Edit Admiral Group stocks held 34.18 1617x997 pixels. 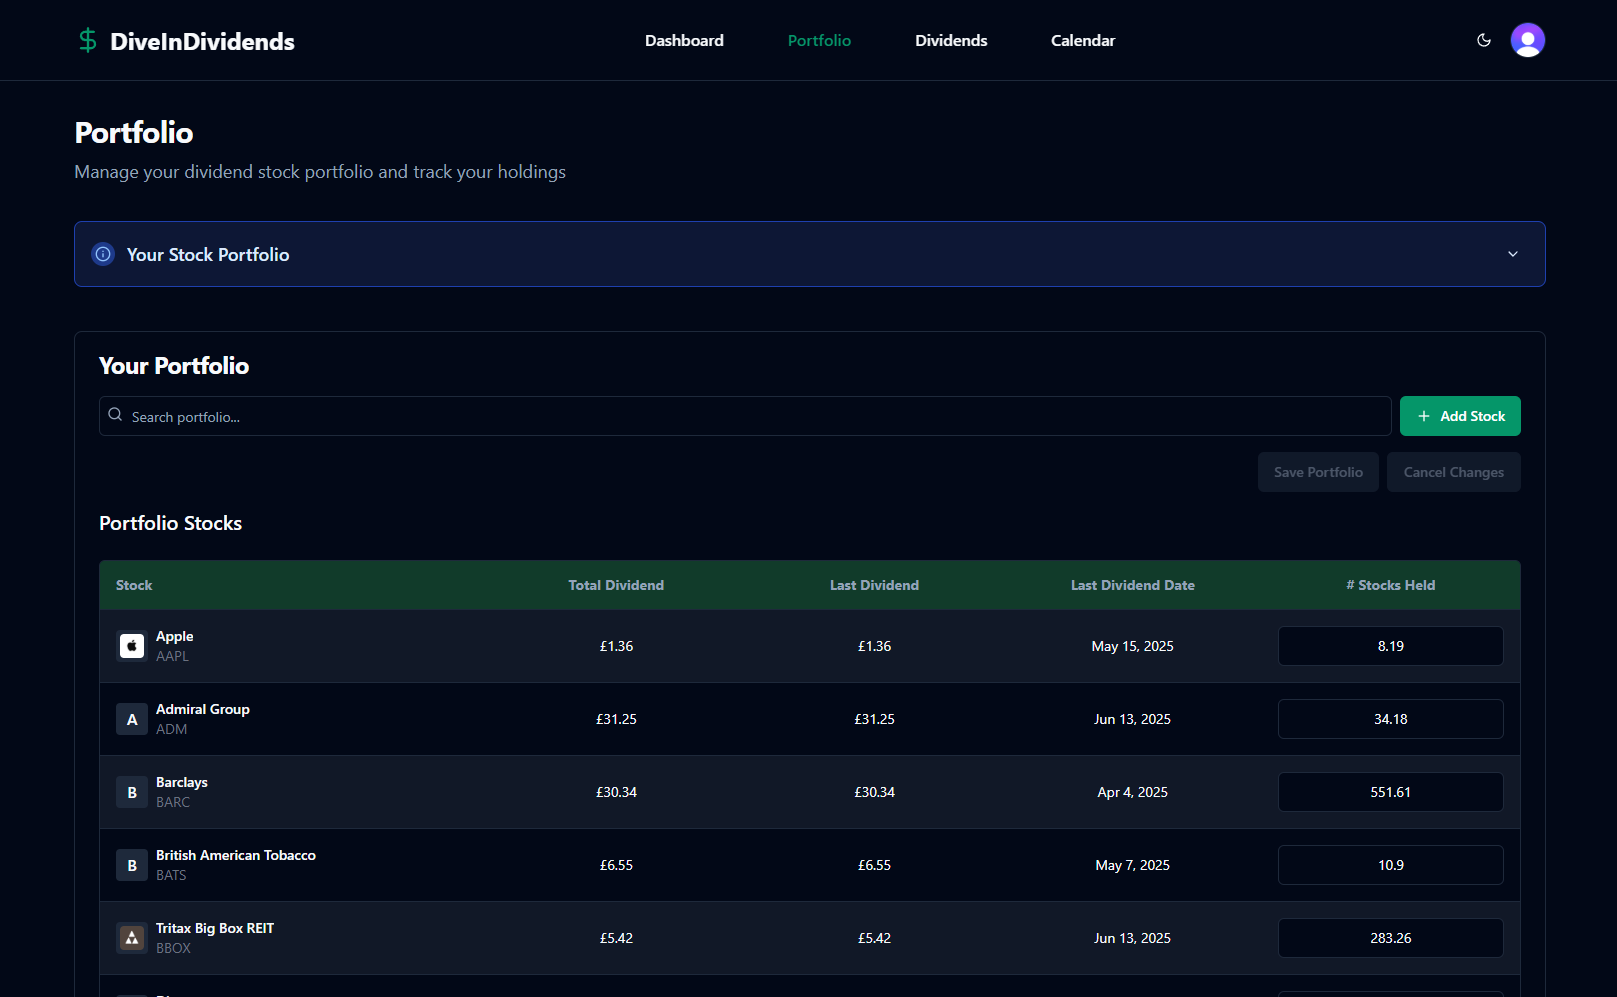[1391, 719]
